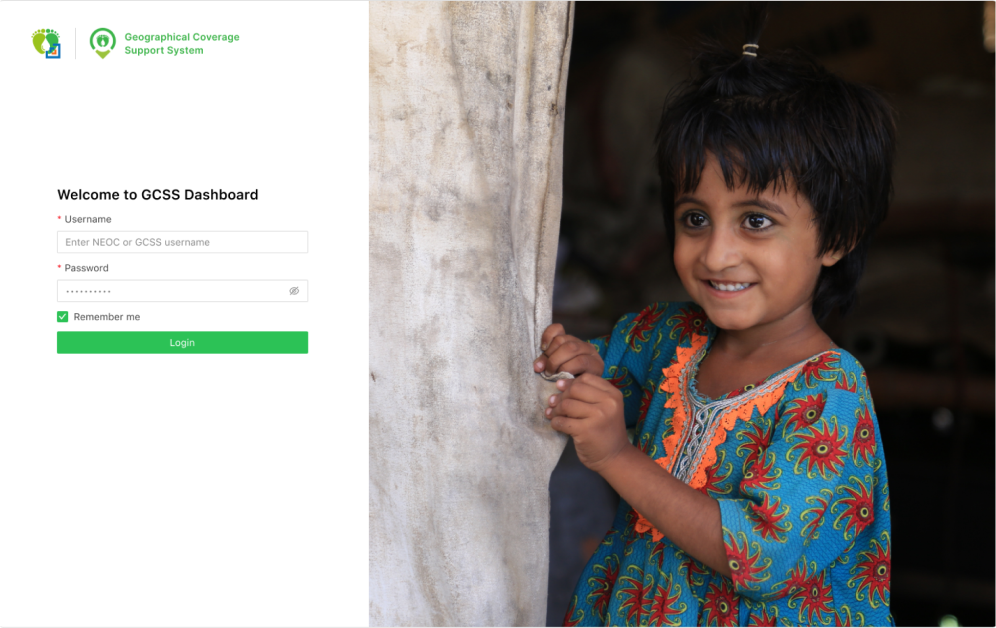This screenshot has height=628, width=996.
Task: Click the Password field label
Action: (86, 268)
